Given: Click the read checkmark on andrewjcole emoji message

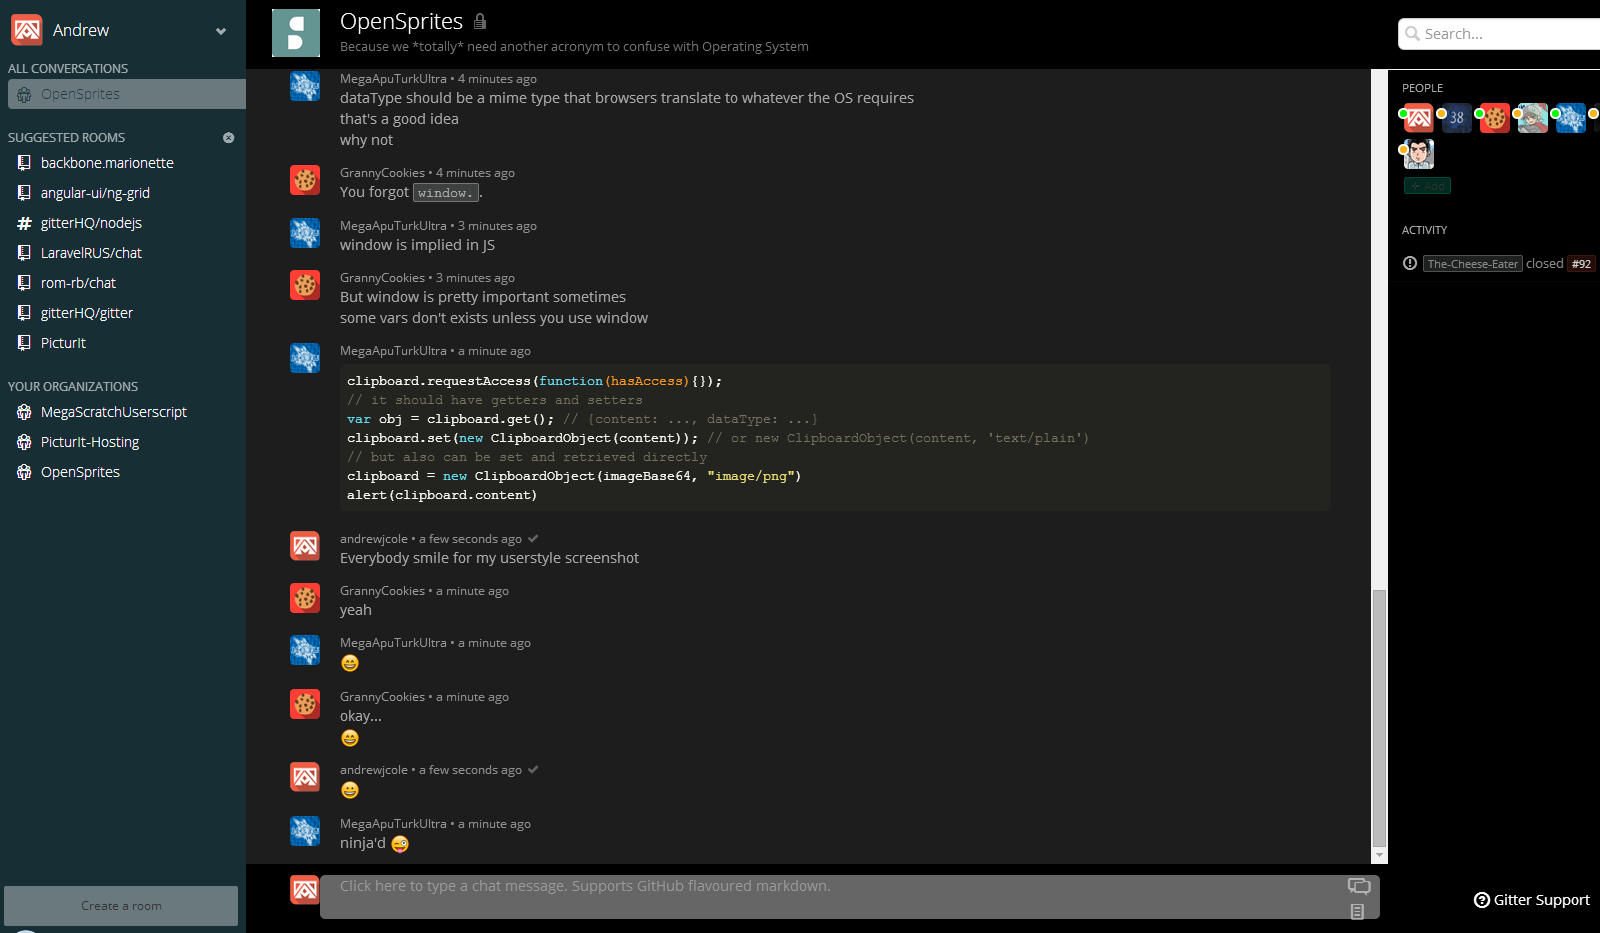Looking at the screenshot, I should pyautogui.click(x=533, y=770).
